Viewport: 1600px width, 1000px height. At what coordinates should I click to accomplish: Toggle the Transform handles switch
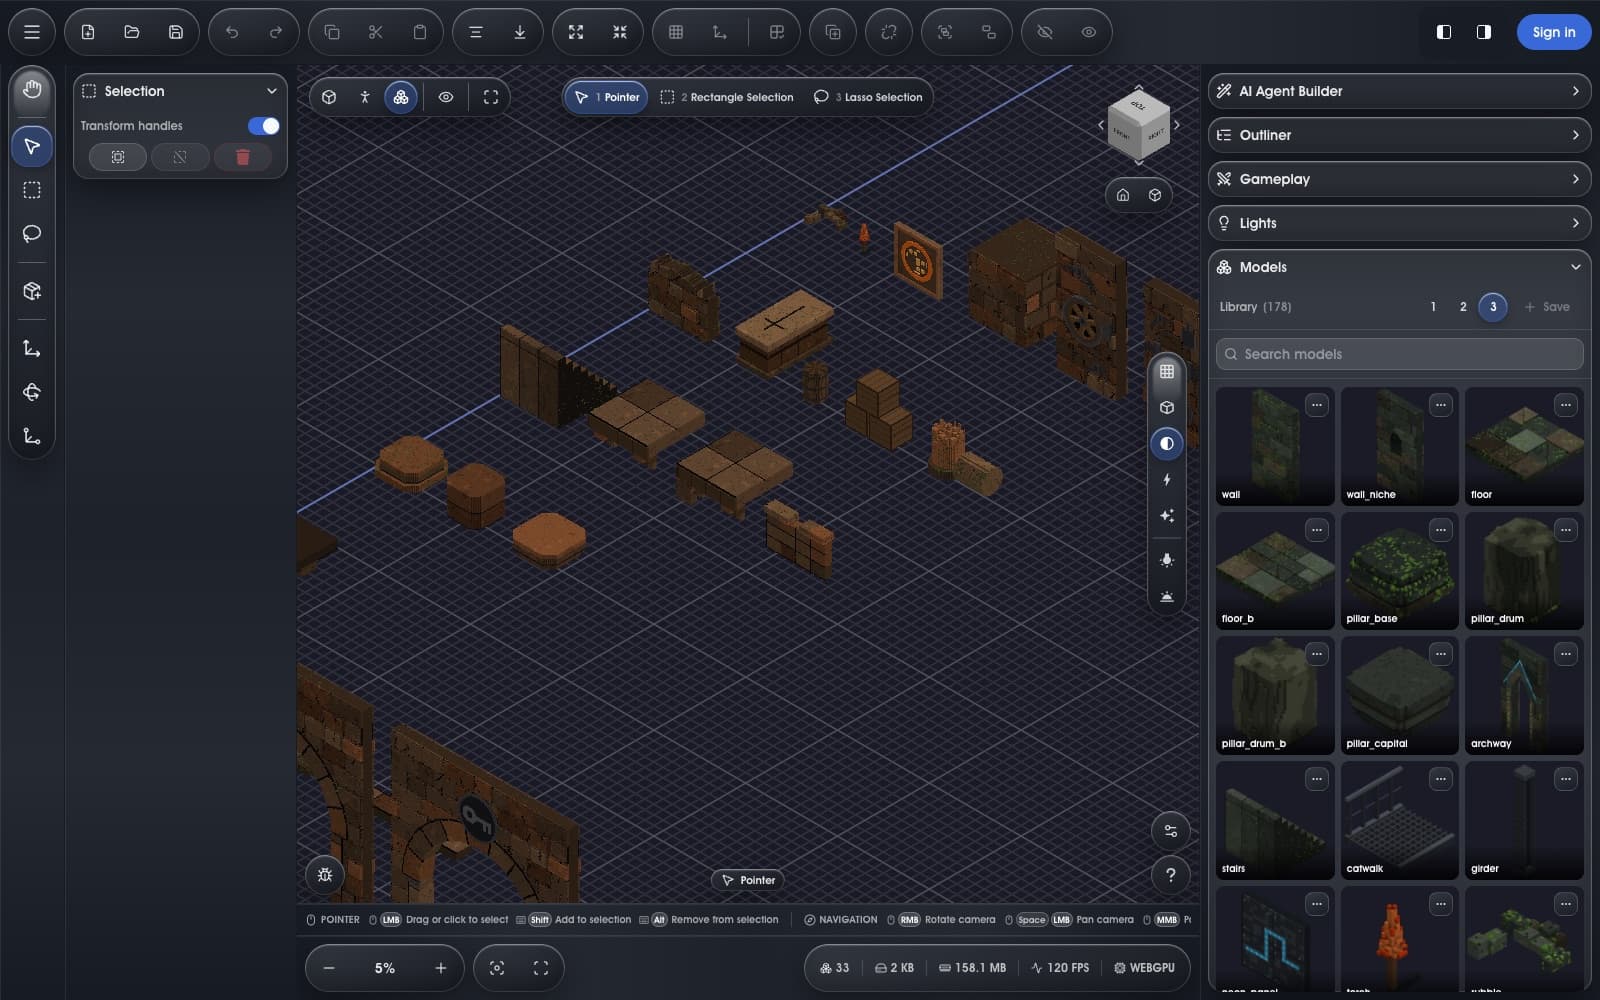264,126
